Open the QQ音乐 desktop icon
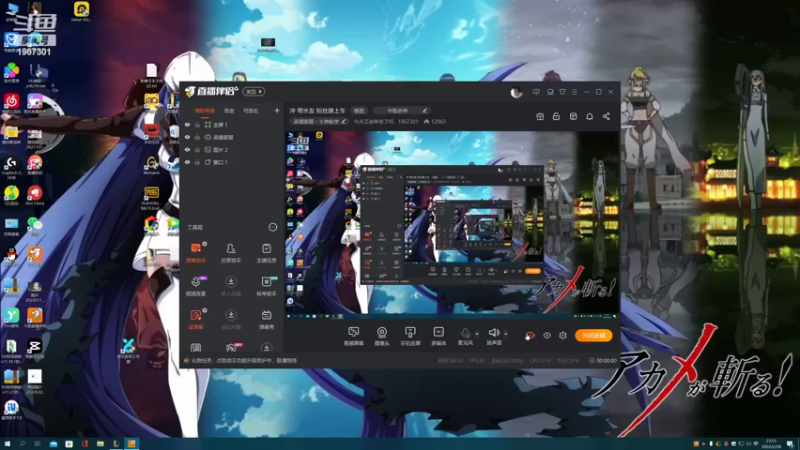The width and height of the screenshot is (800, 450). (11, 195)
